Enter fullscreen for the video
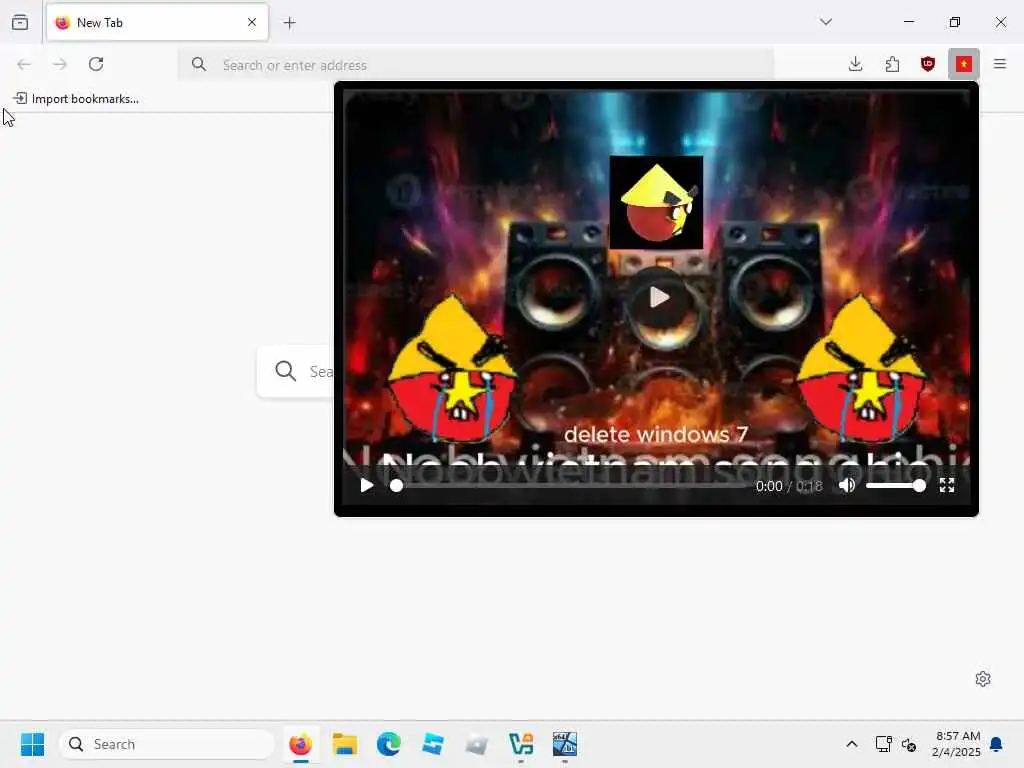The width and height of the screenshot is (1024, 768). (947, 485)
